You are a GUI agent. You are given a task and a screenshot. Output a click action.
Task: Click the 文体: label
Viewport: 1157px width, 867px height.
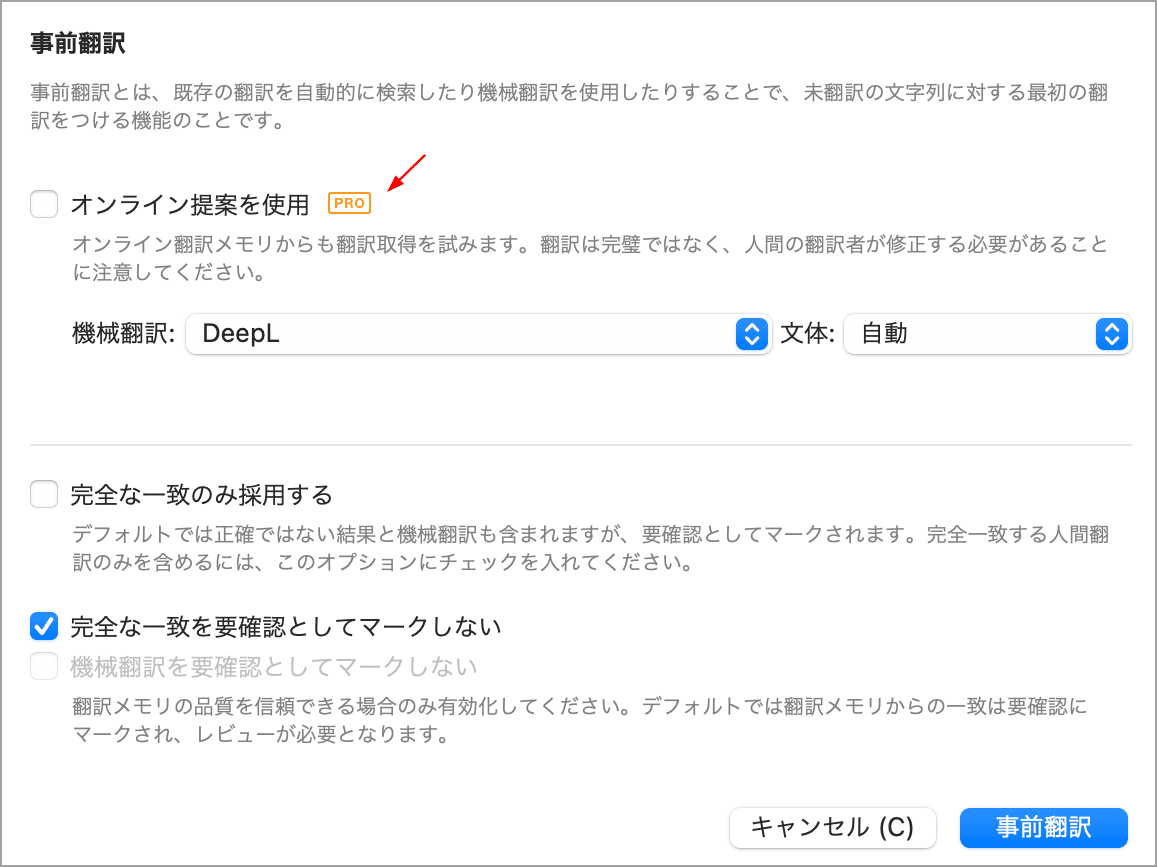click(807, 334)
